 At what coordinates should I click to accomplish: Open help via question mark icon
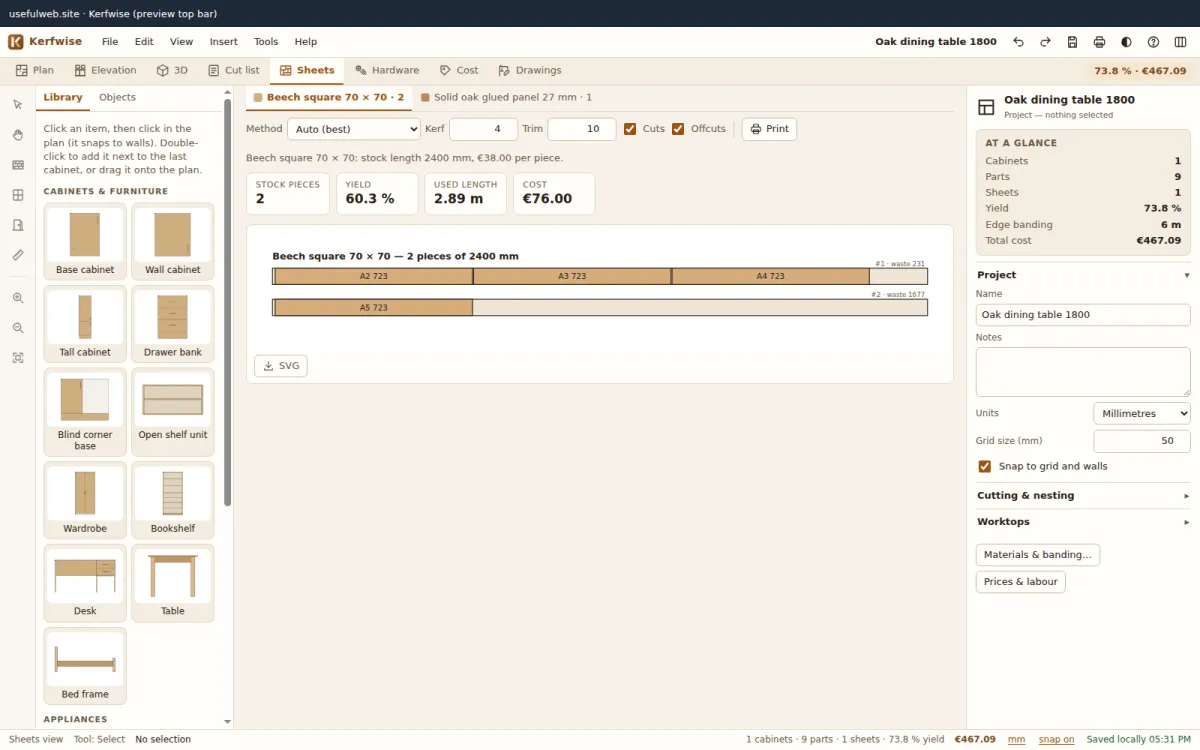(1153, 42)
